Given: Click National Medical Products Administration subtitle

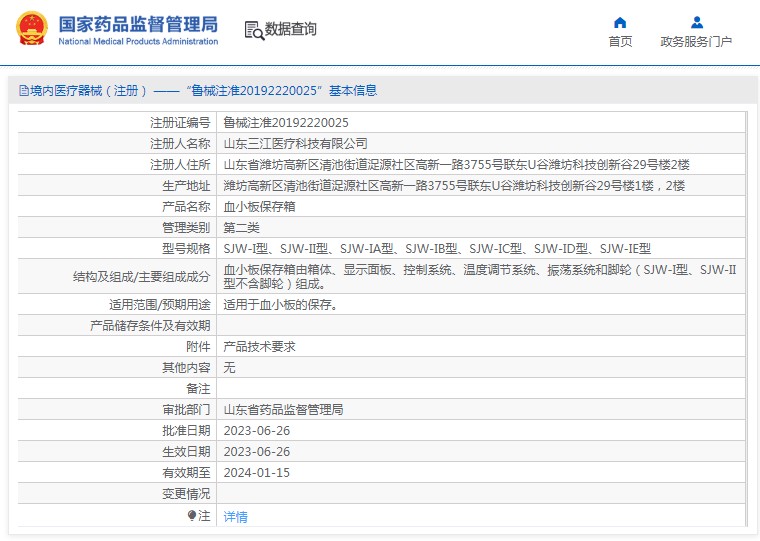Looking at the screenshot, I should [138, 41].
